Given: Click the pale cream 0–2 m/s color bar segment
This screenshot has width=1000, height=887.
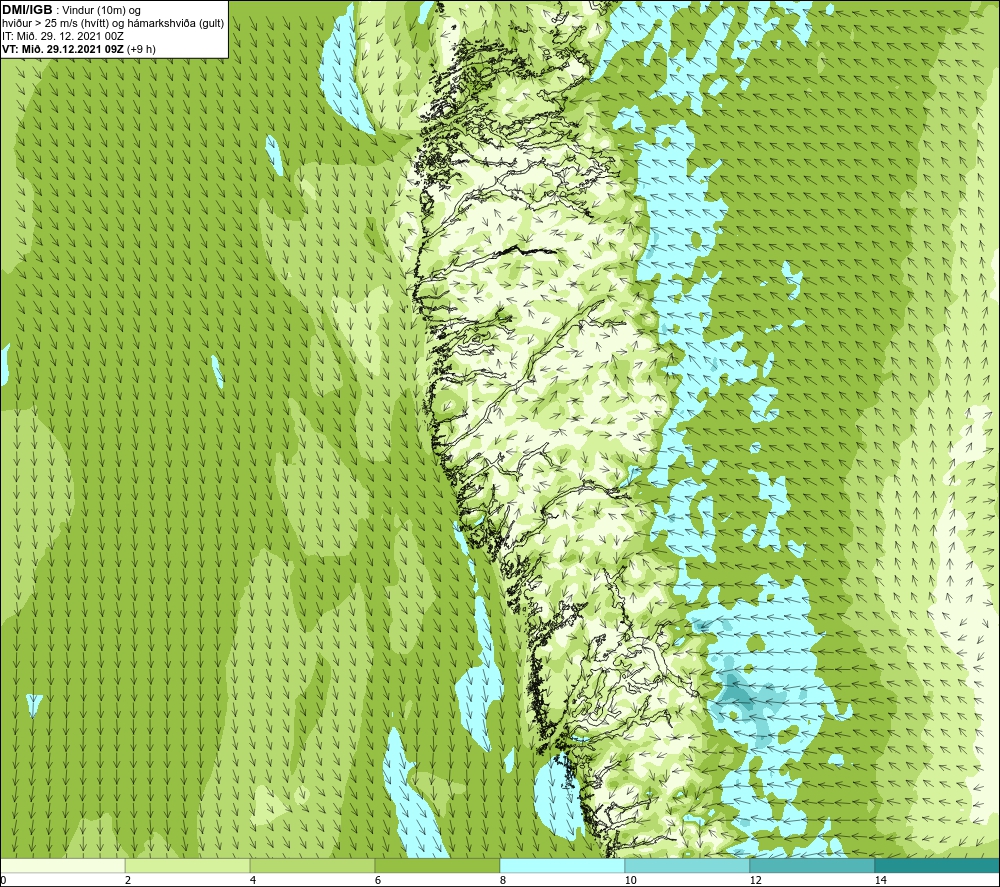Looking at the screenshot, I should [x=62, y=865].
